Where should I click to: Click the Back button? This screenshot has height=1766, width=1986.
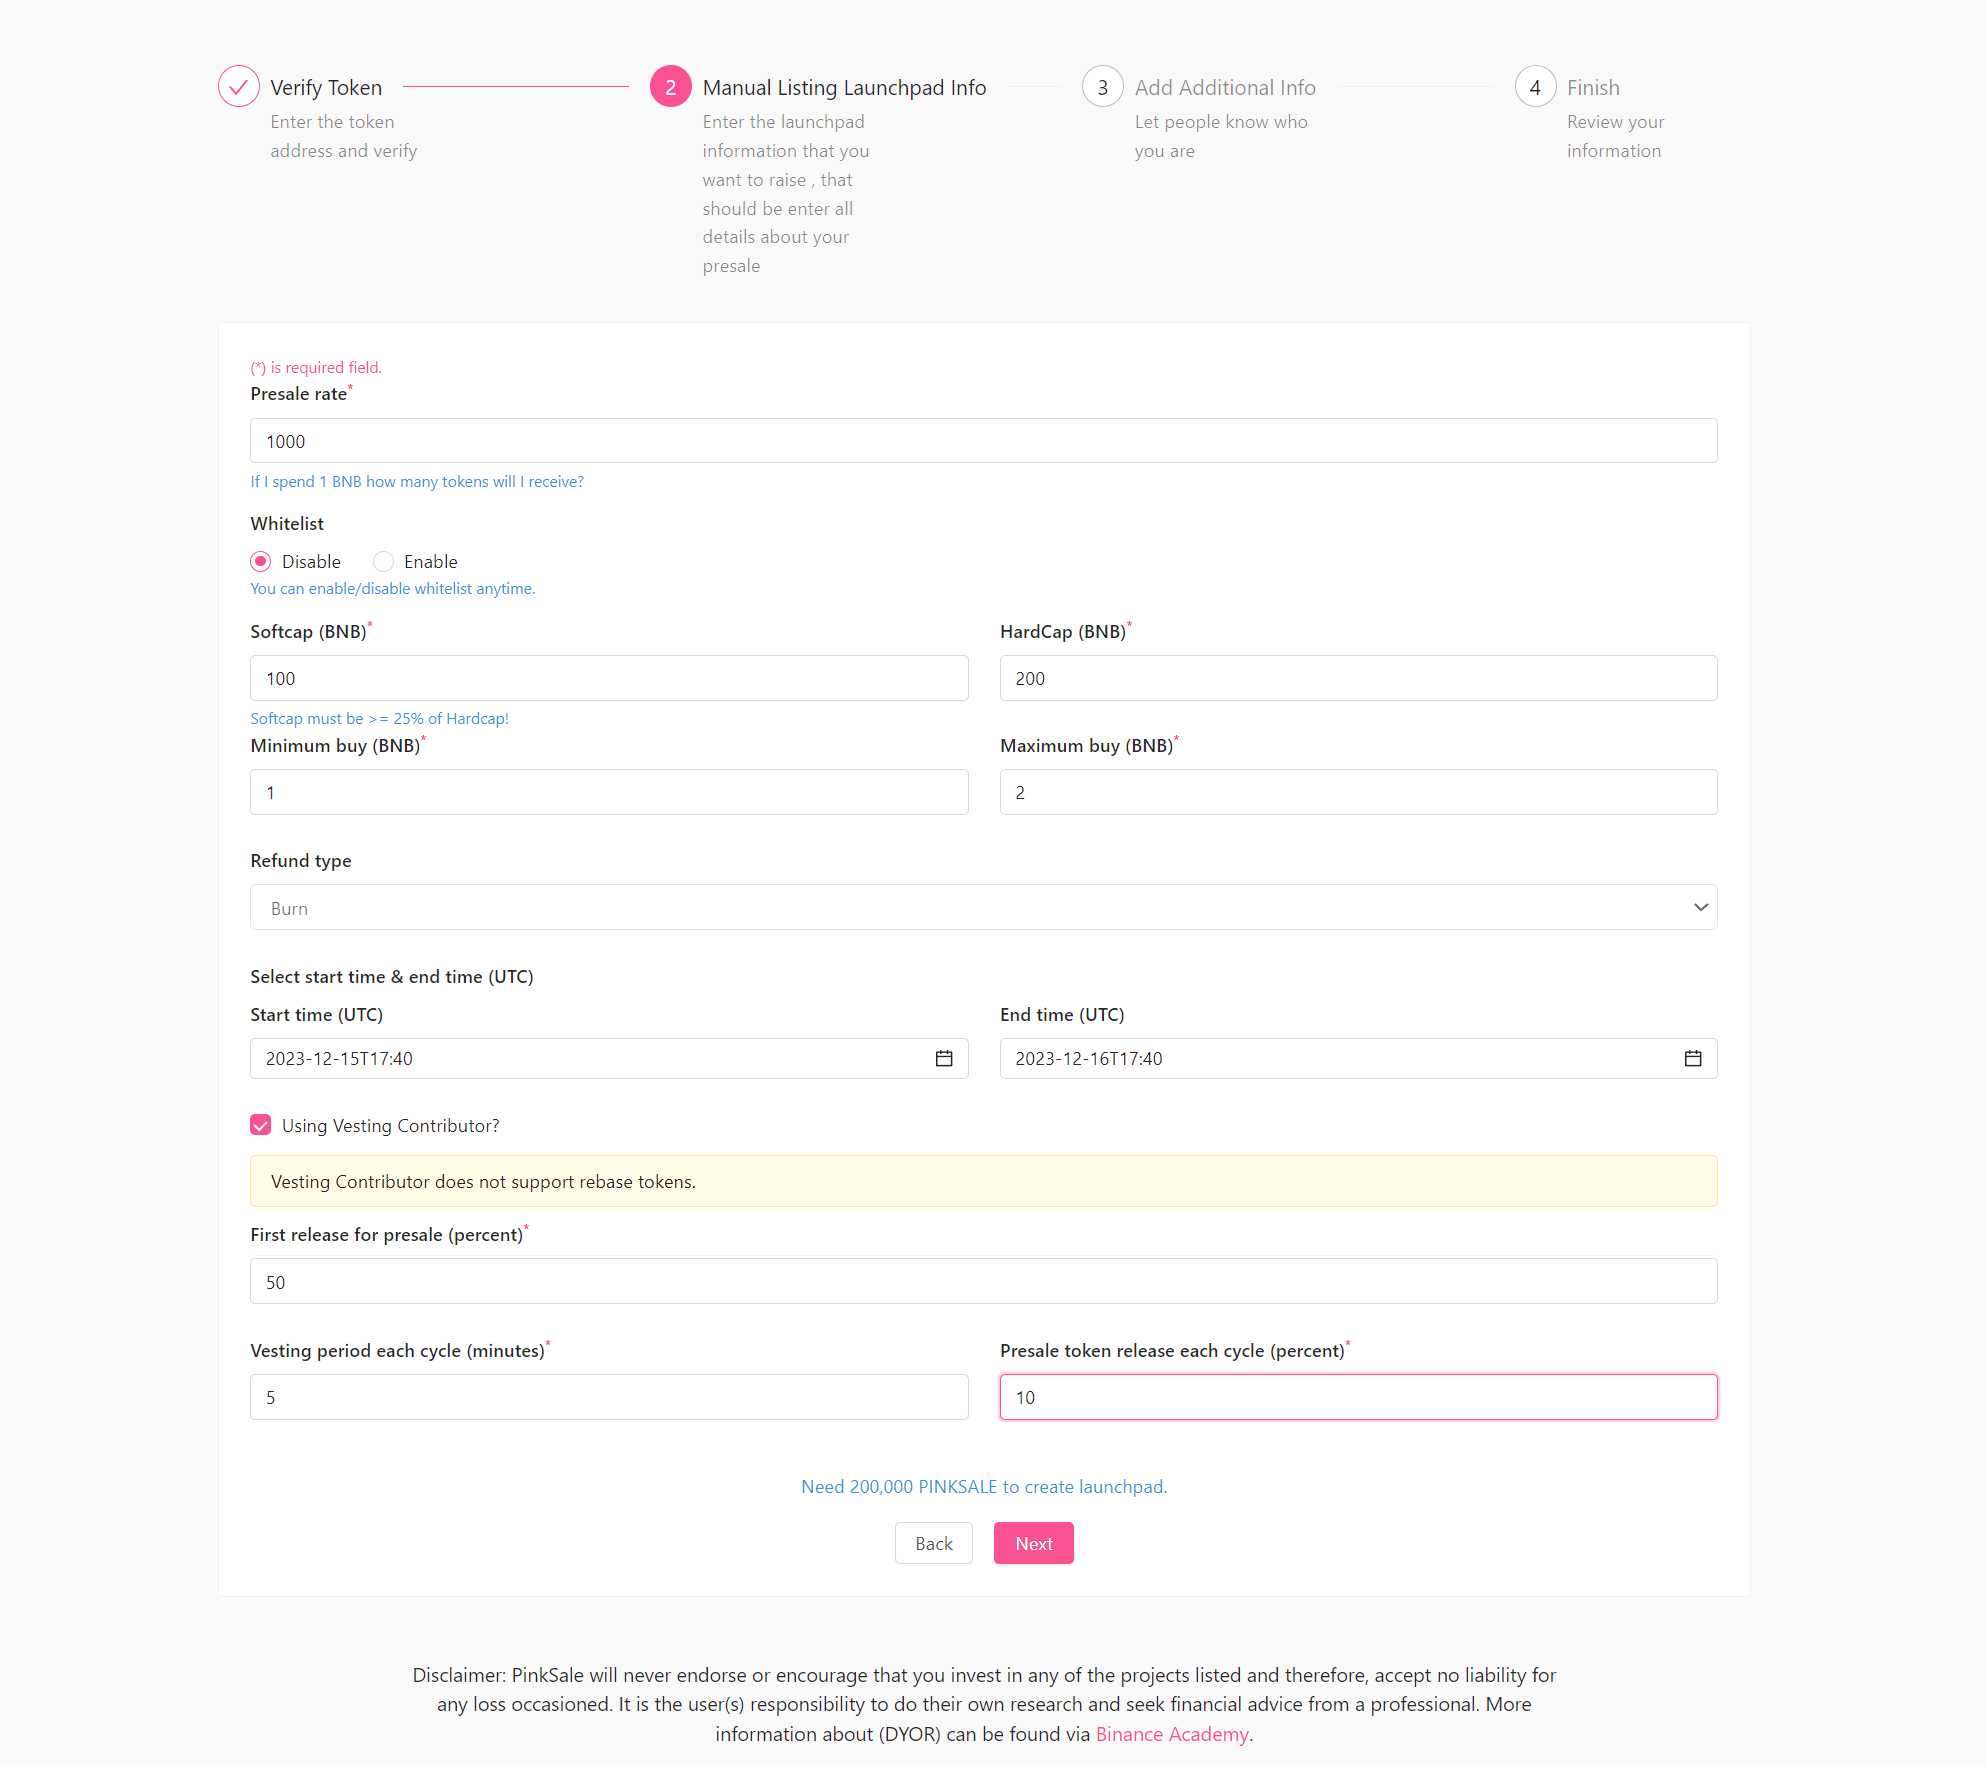(933, 1543)
